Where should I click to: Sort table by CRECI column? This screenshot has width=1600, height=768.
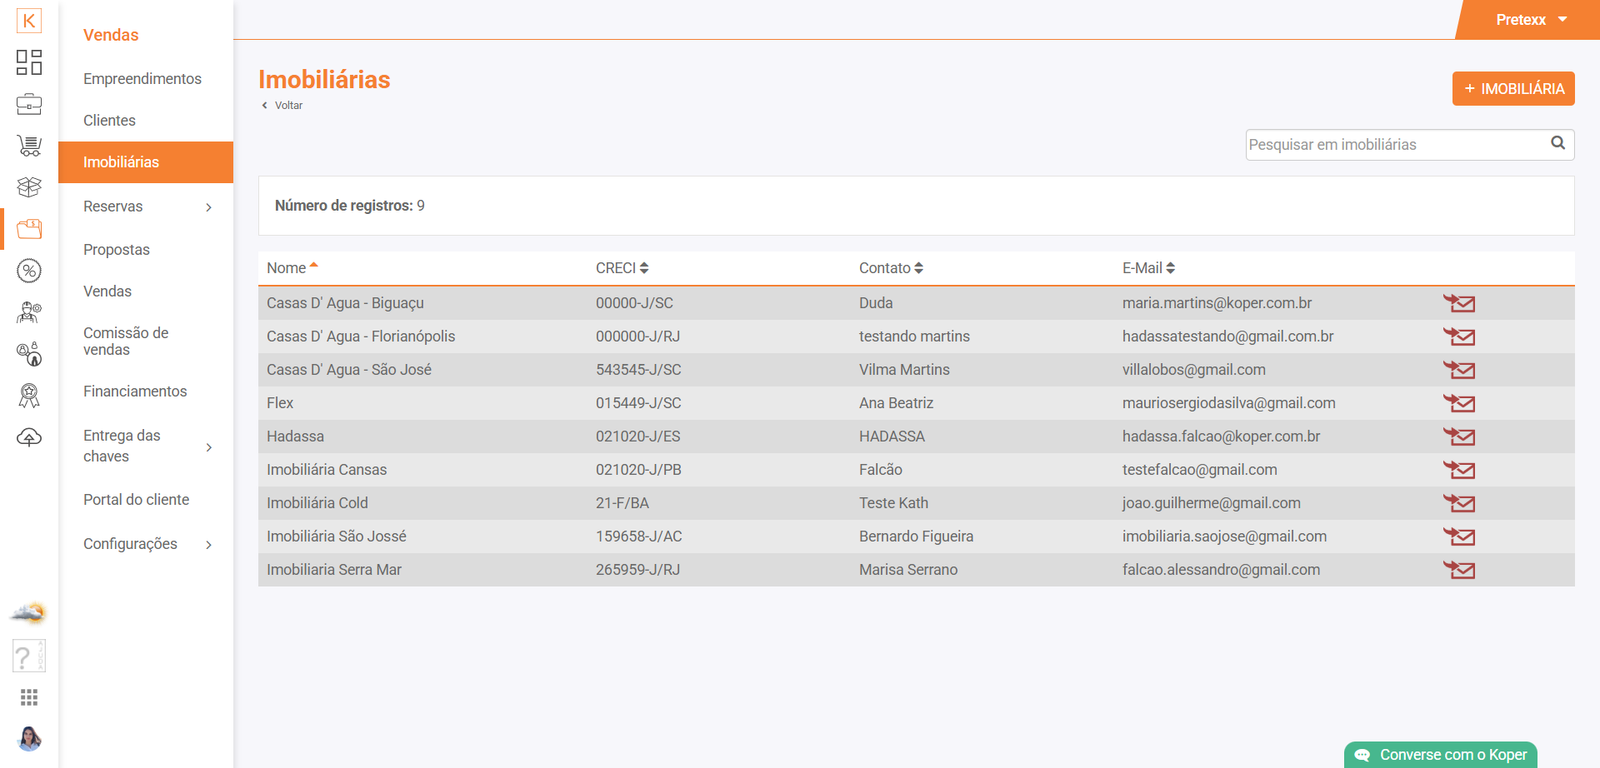622,268
